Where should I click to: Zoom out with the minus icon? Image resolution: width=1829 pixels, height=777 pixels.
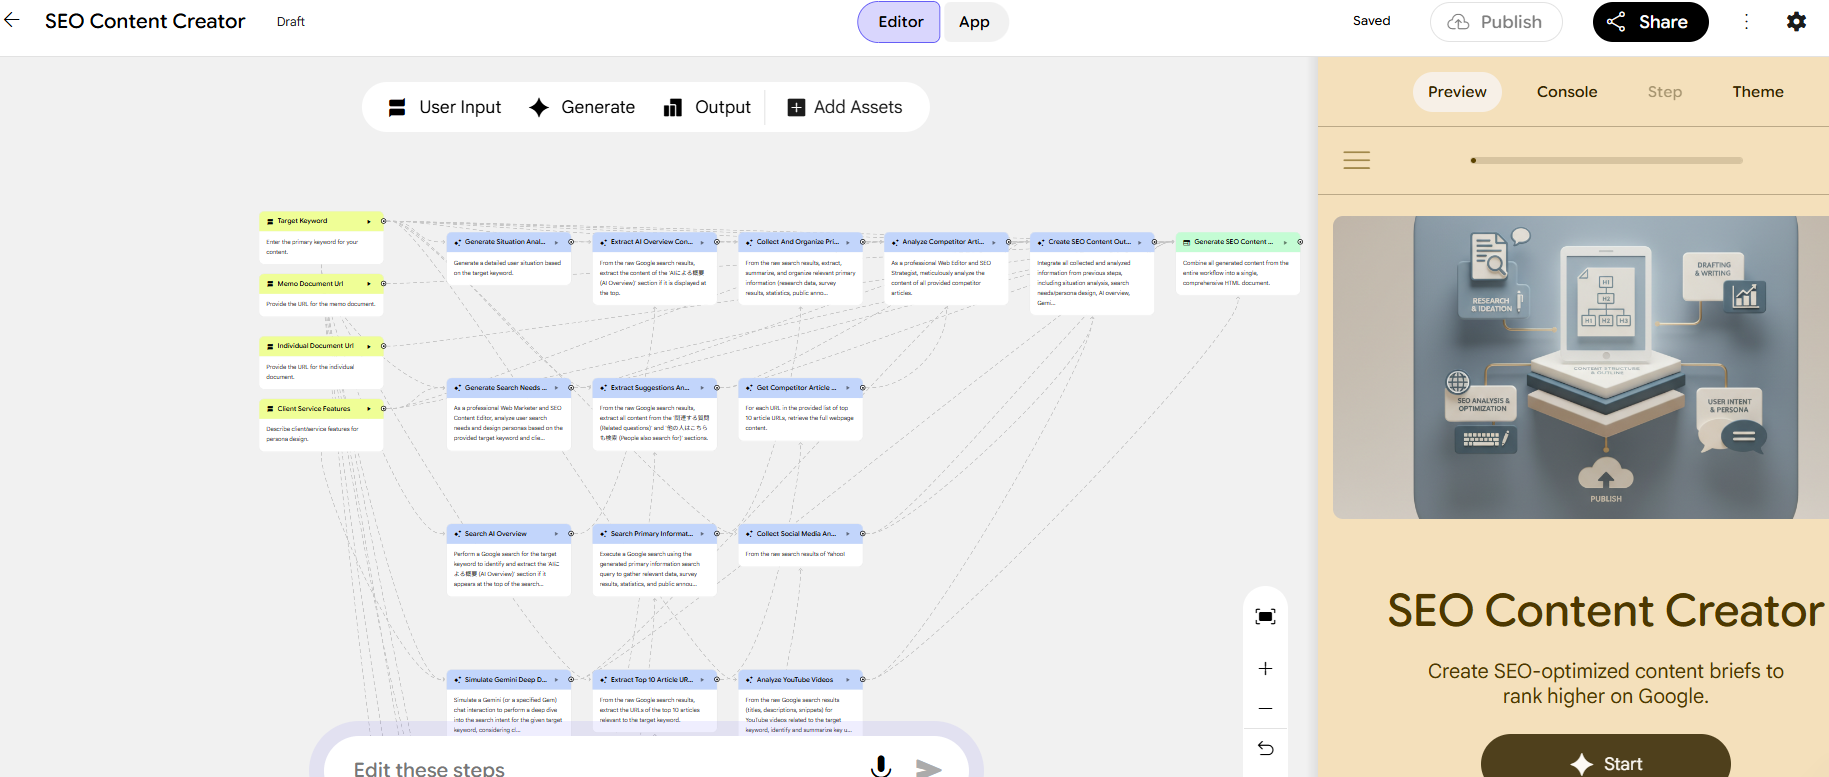[x=1265, y=708]
